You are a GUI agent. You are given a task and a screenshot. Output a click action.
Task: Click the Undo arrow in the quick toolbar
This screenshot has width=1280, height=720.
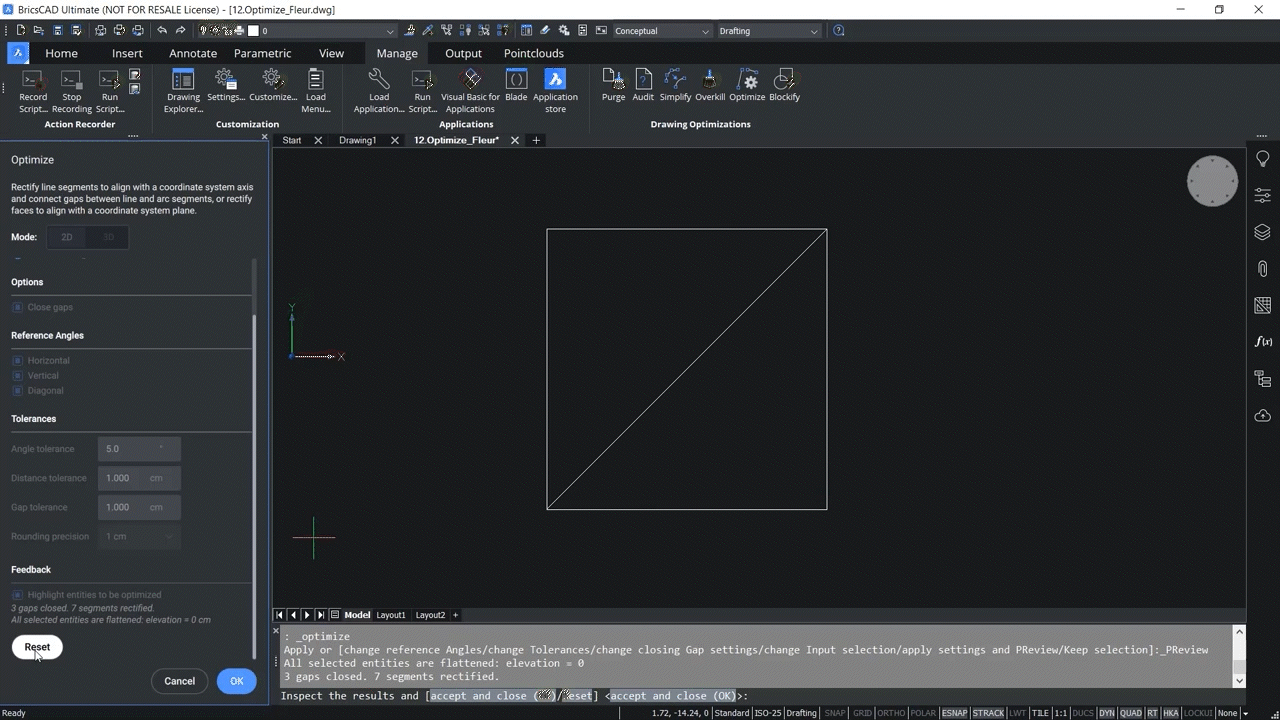click(x=162, y=31)
